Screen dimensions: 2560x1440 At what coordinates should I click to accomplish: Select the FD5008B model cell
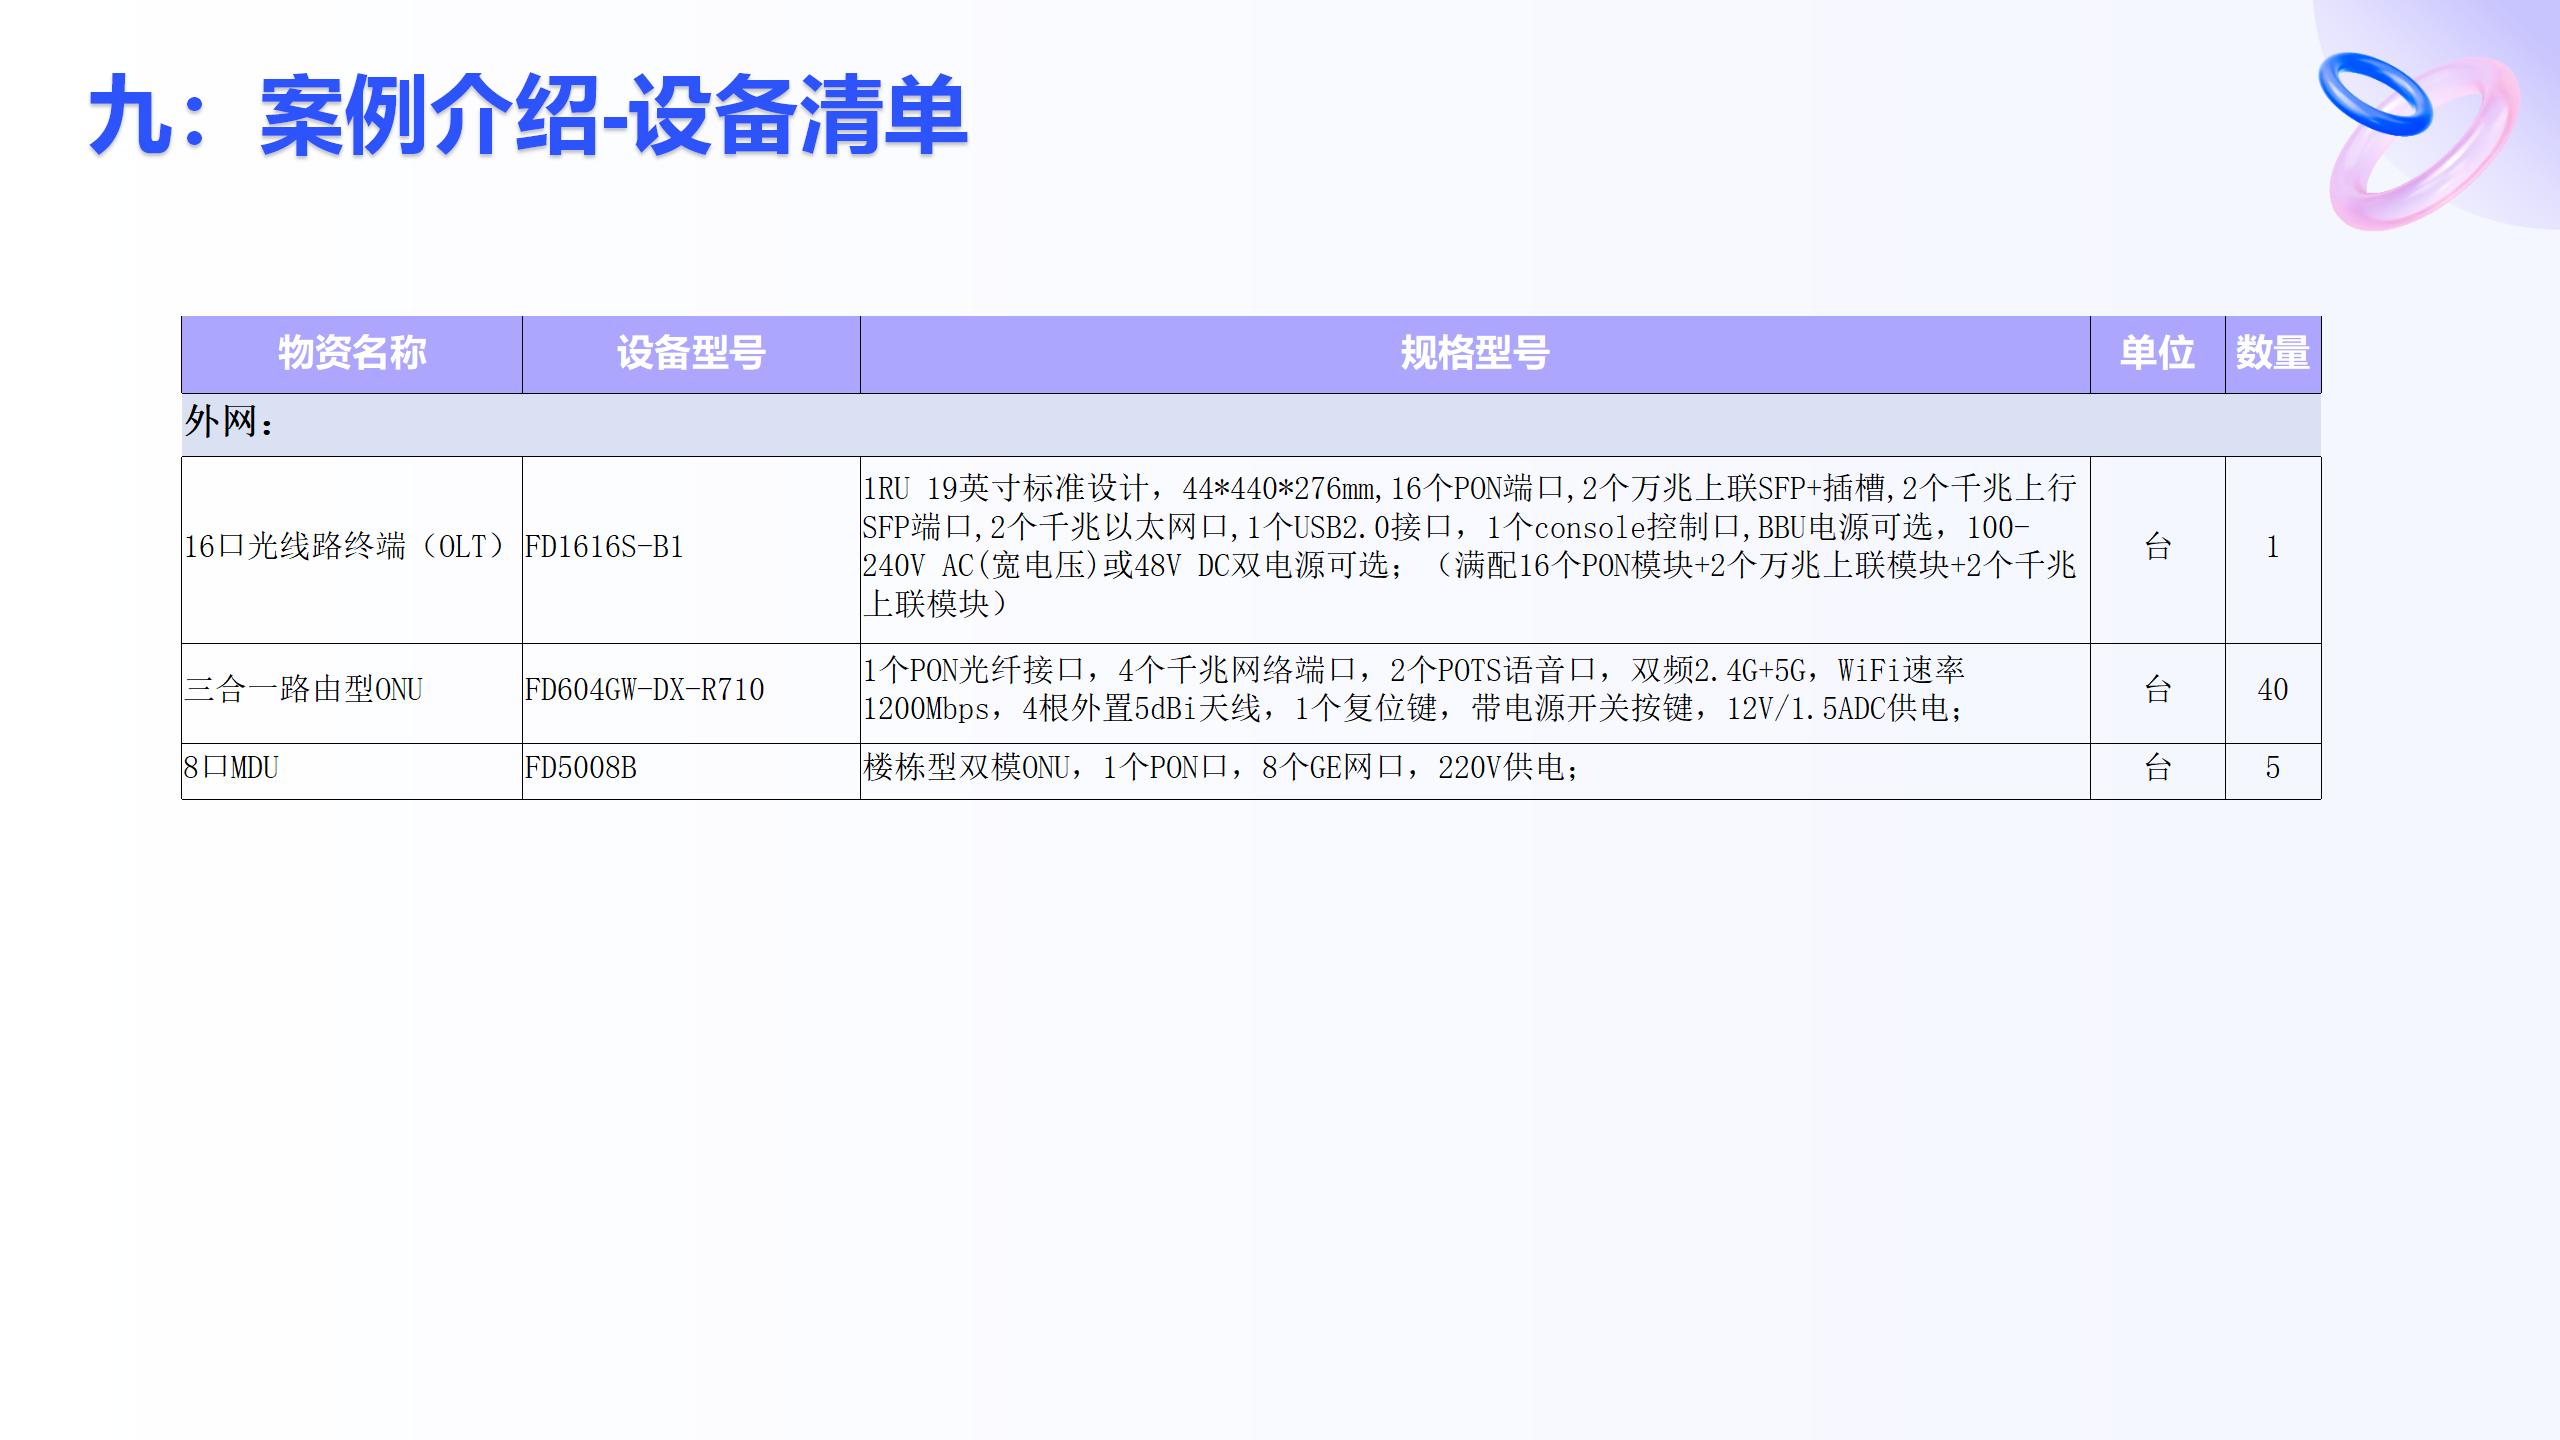point(691,770)
